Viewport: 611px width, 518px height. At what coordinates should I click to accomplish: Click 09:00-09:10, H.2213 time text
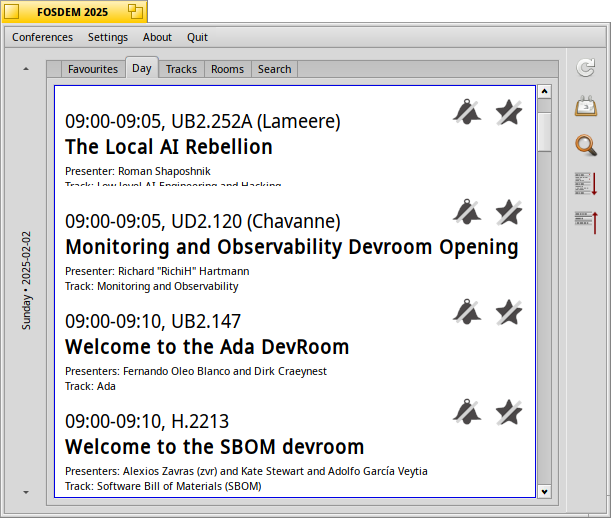[147, 421]
